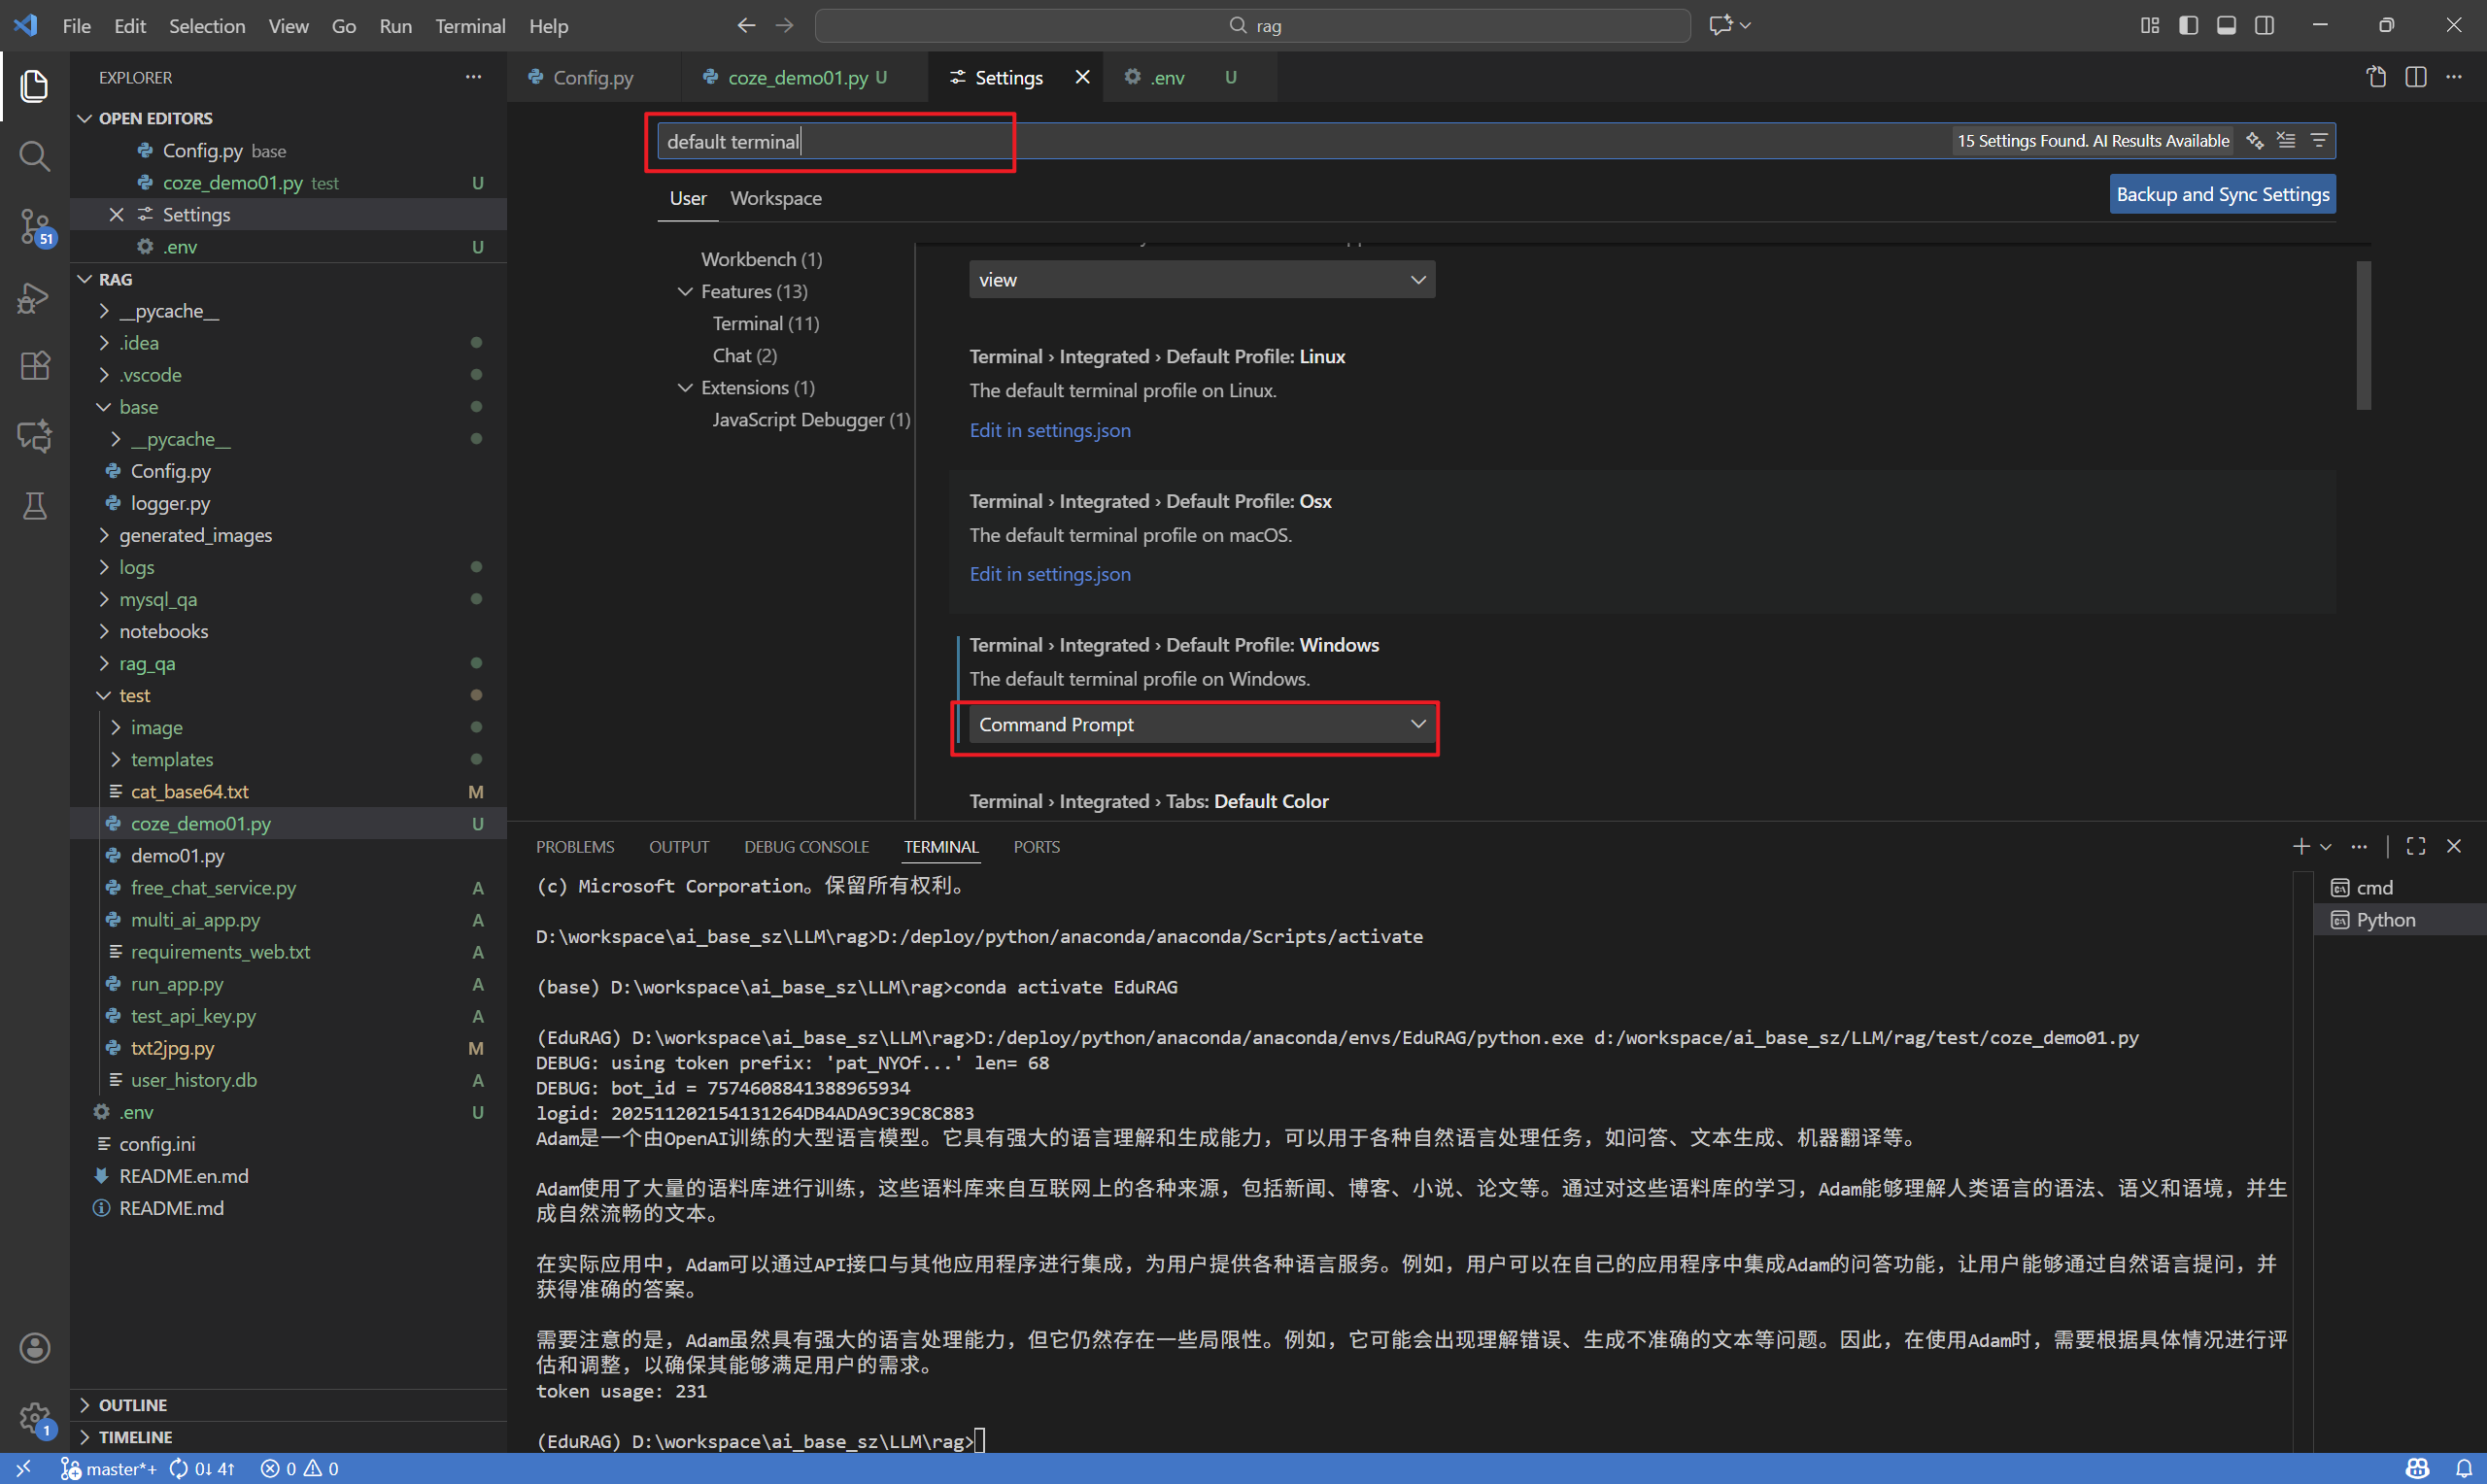Click Backup and Sync Settings
Screen dimensions: 2487x1484
(2221, 193)
